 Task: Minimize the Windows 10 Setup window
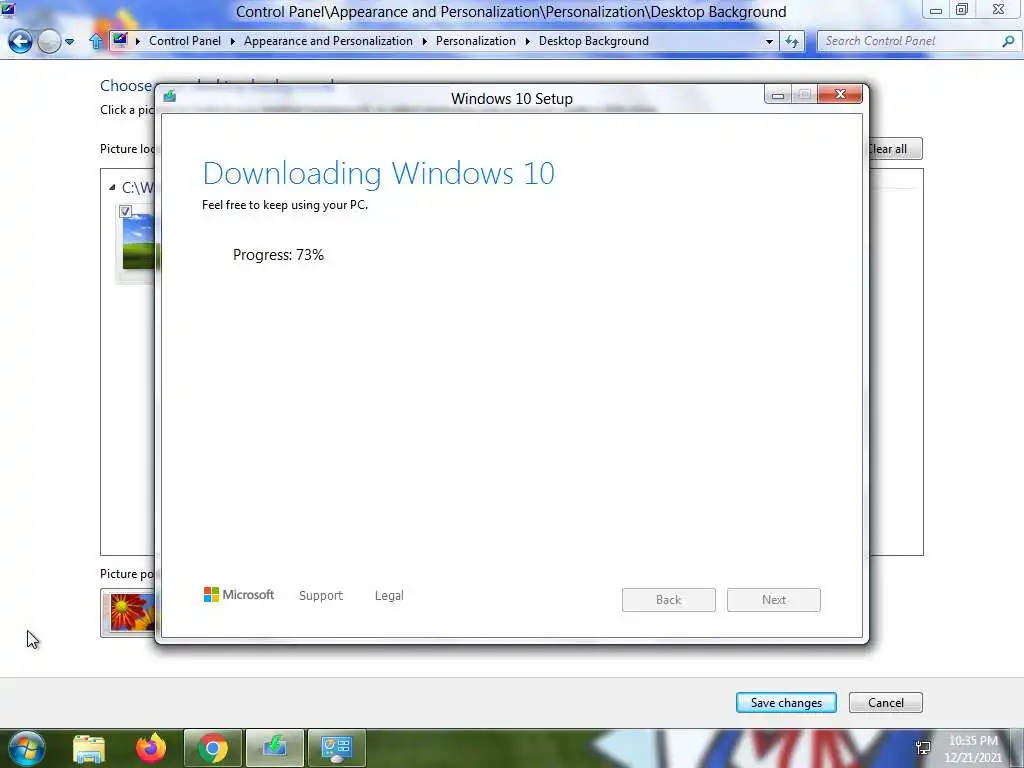(778, 95)
